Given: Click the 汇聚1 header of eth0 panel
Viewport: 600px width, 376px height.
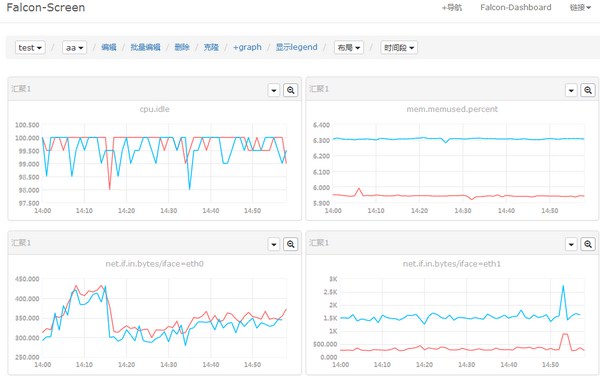Looking at the screenshot, I should pyautogui.click(x=21, y=243).
